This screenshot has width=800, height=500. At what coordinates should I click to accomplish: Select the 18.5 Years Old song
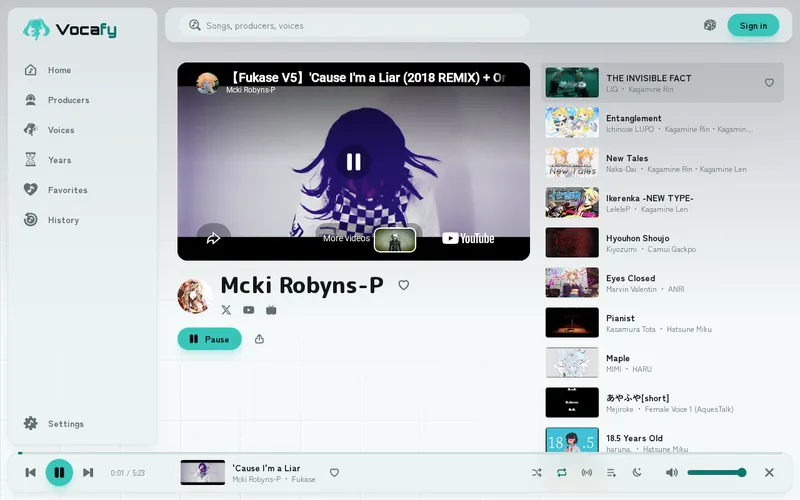[x=662, y=439]
